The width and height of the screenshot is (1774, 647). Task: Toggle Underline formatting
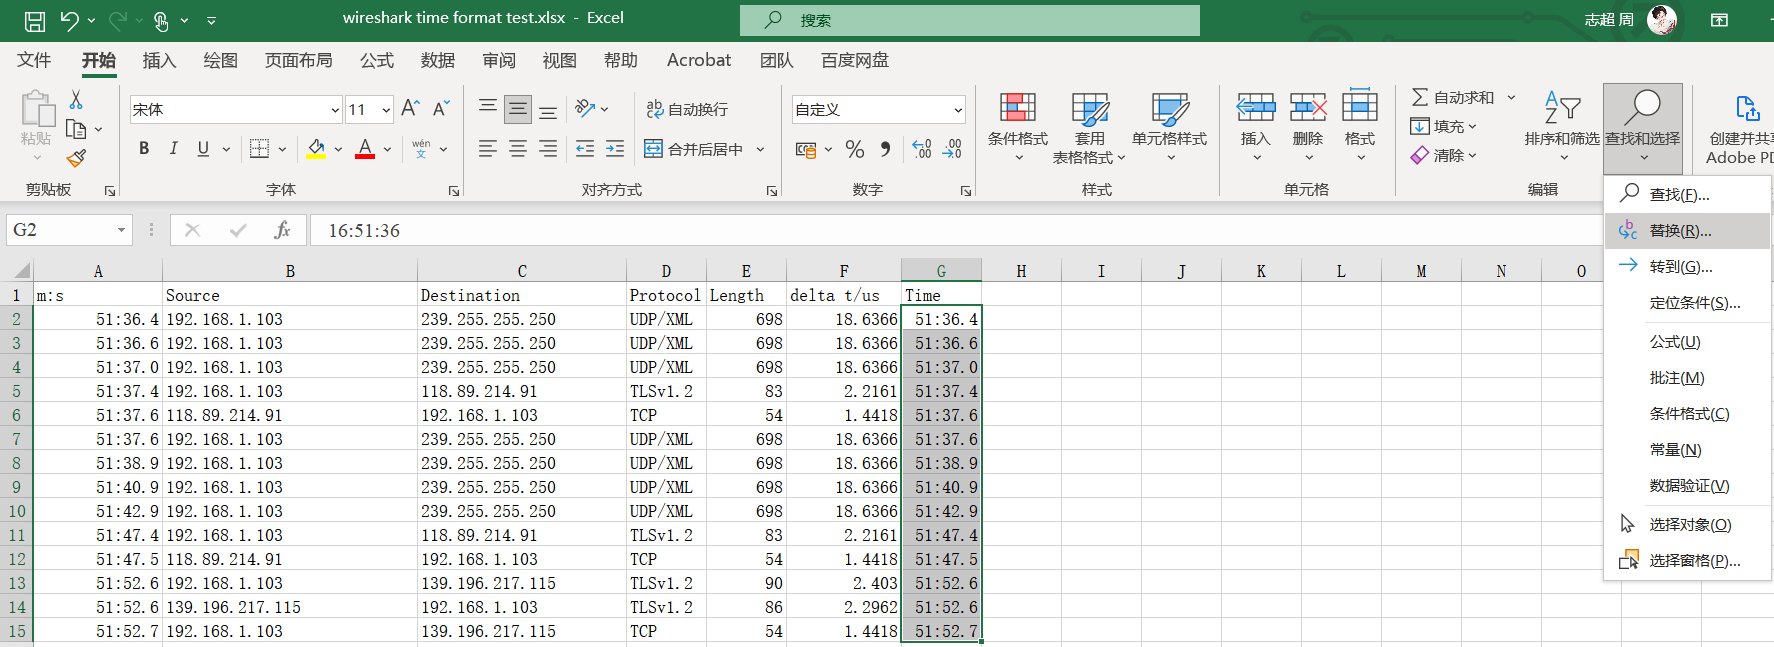[203, 149]
